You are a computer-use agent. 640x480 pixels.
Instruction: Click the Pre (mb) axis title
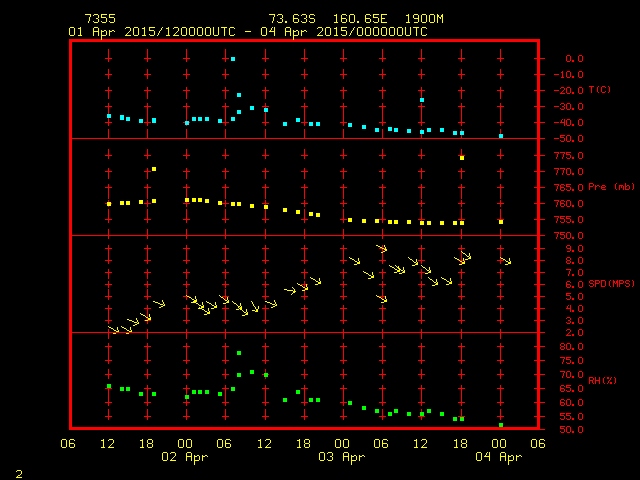[x=611, y=187]
